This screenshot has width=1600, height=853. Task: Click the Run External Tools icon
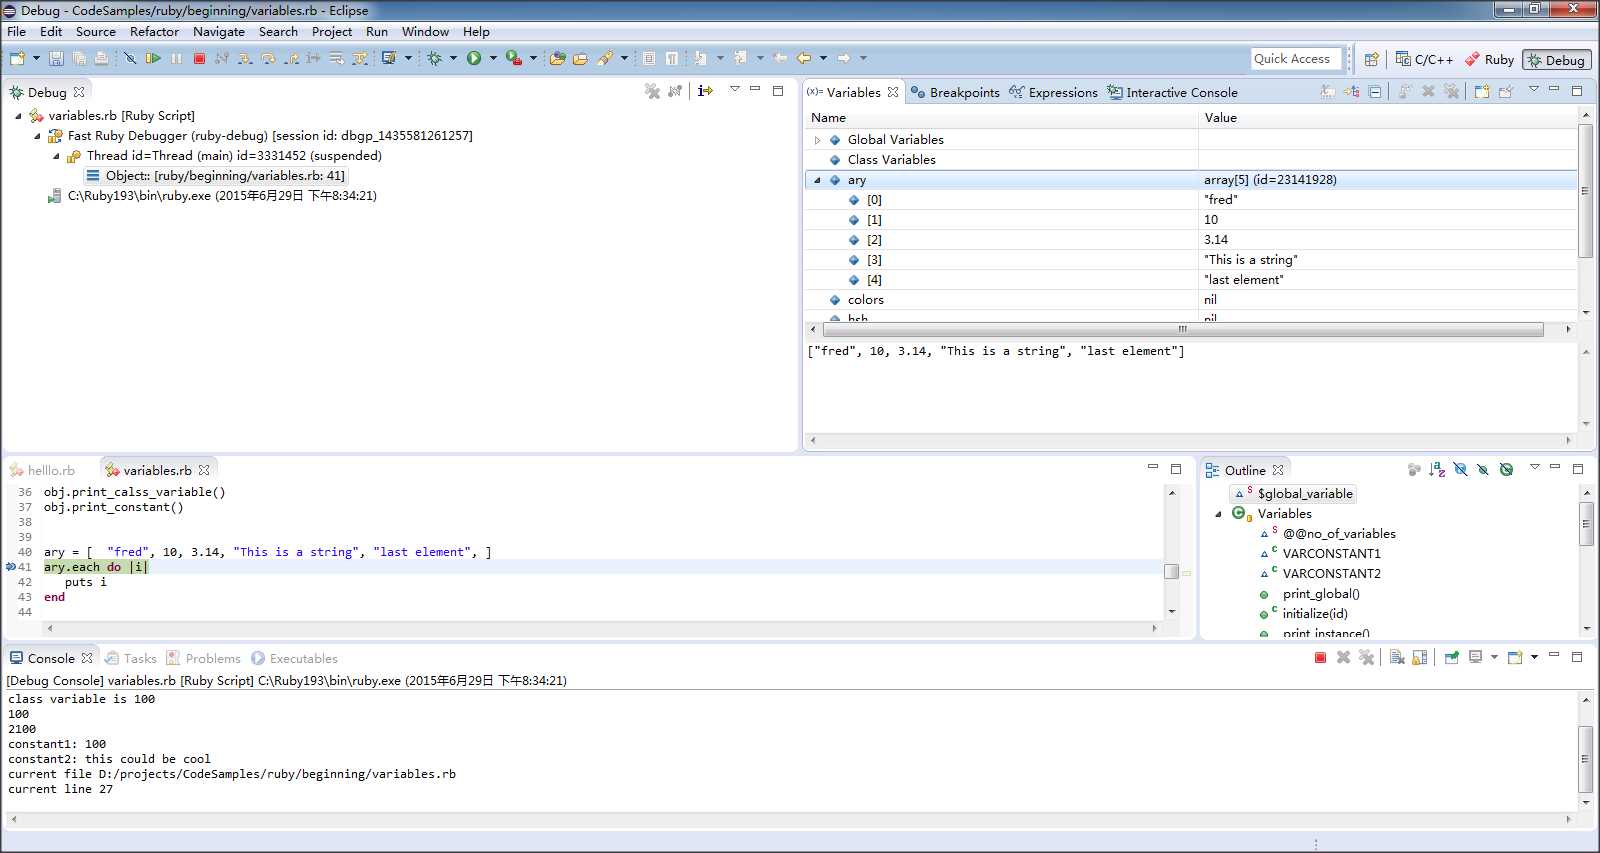514,58
